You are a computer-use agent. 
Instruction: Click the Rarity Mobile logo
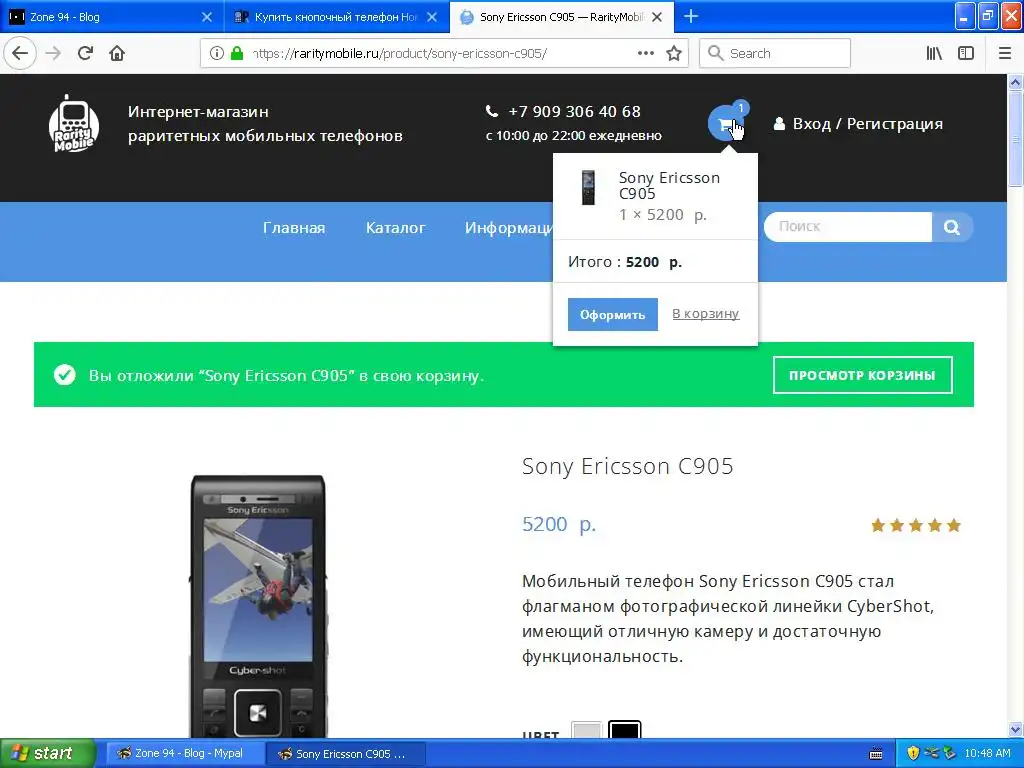tap(74, 123)
